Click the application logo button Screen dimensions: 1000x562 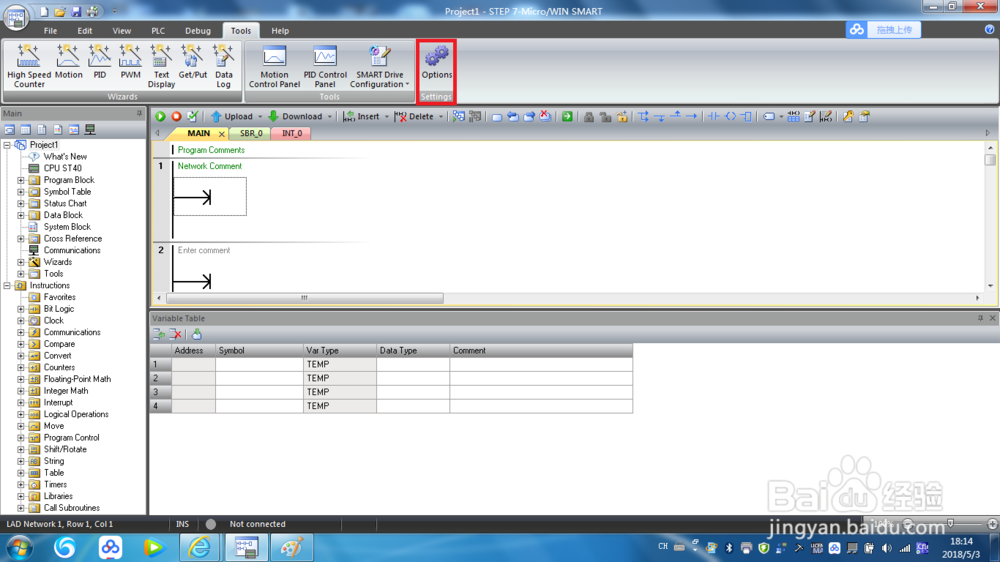(x=16, y=16)
